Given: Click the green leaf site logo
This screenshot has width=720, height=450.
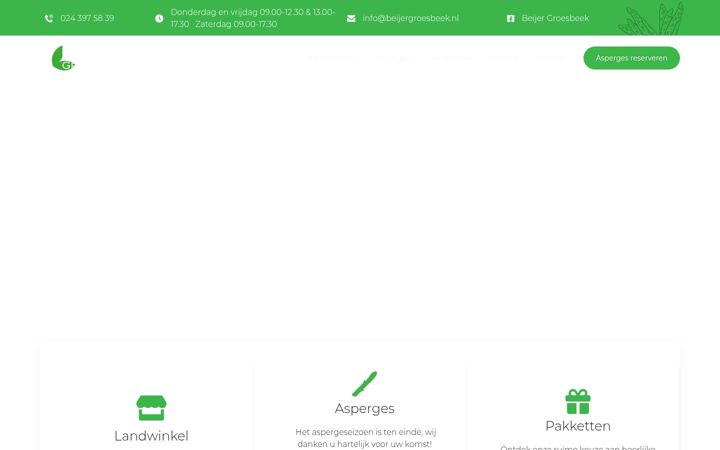Looking at the screenshot, I should point(63,58).
